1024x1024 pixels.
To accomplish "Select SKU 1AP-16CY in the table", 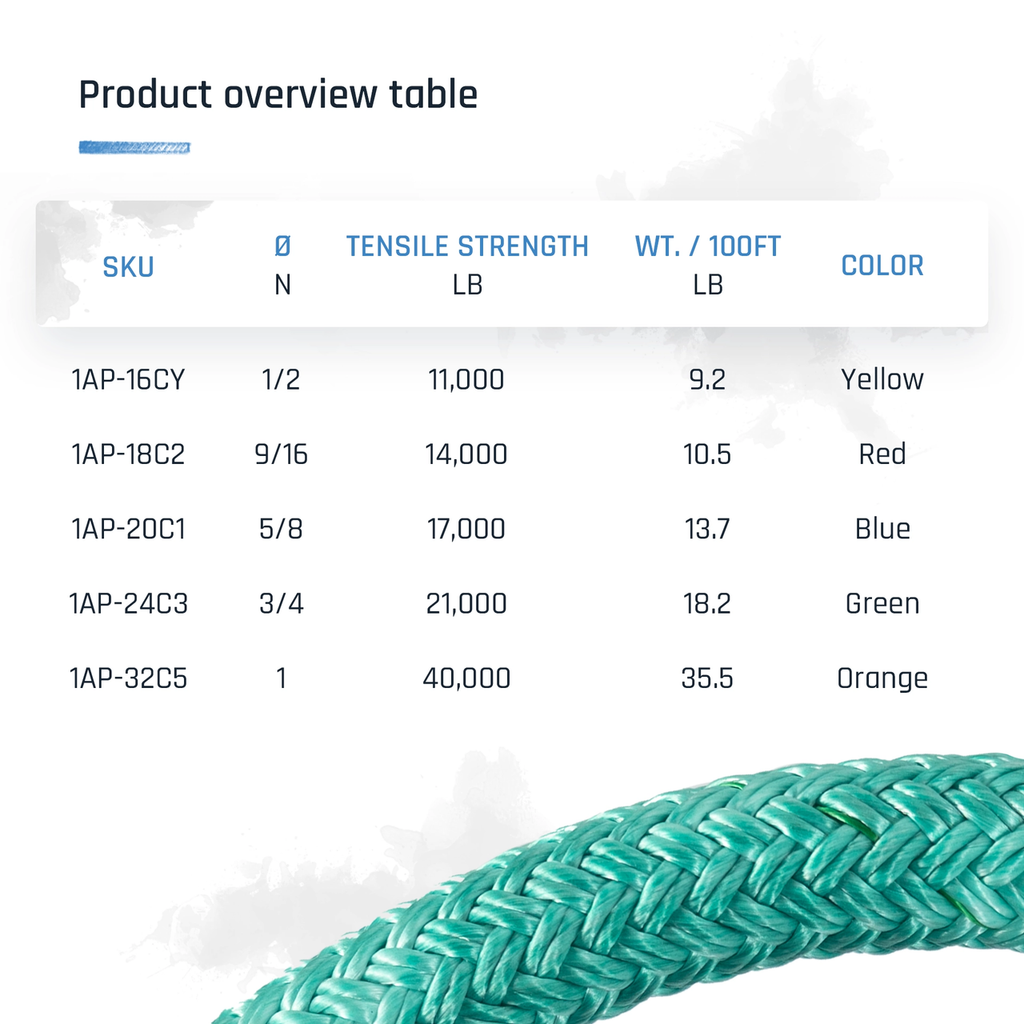I will coord(128,380).
